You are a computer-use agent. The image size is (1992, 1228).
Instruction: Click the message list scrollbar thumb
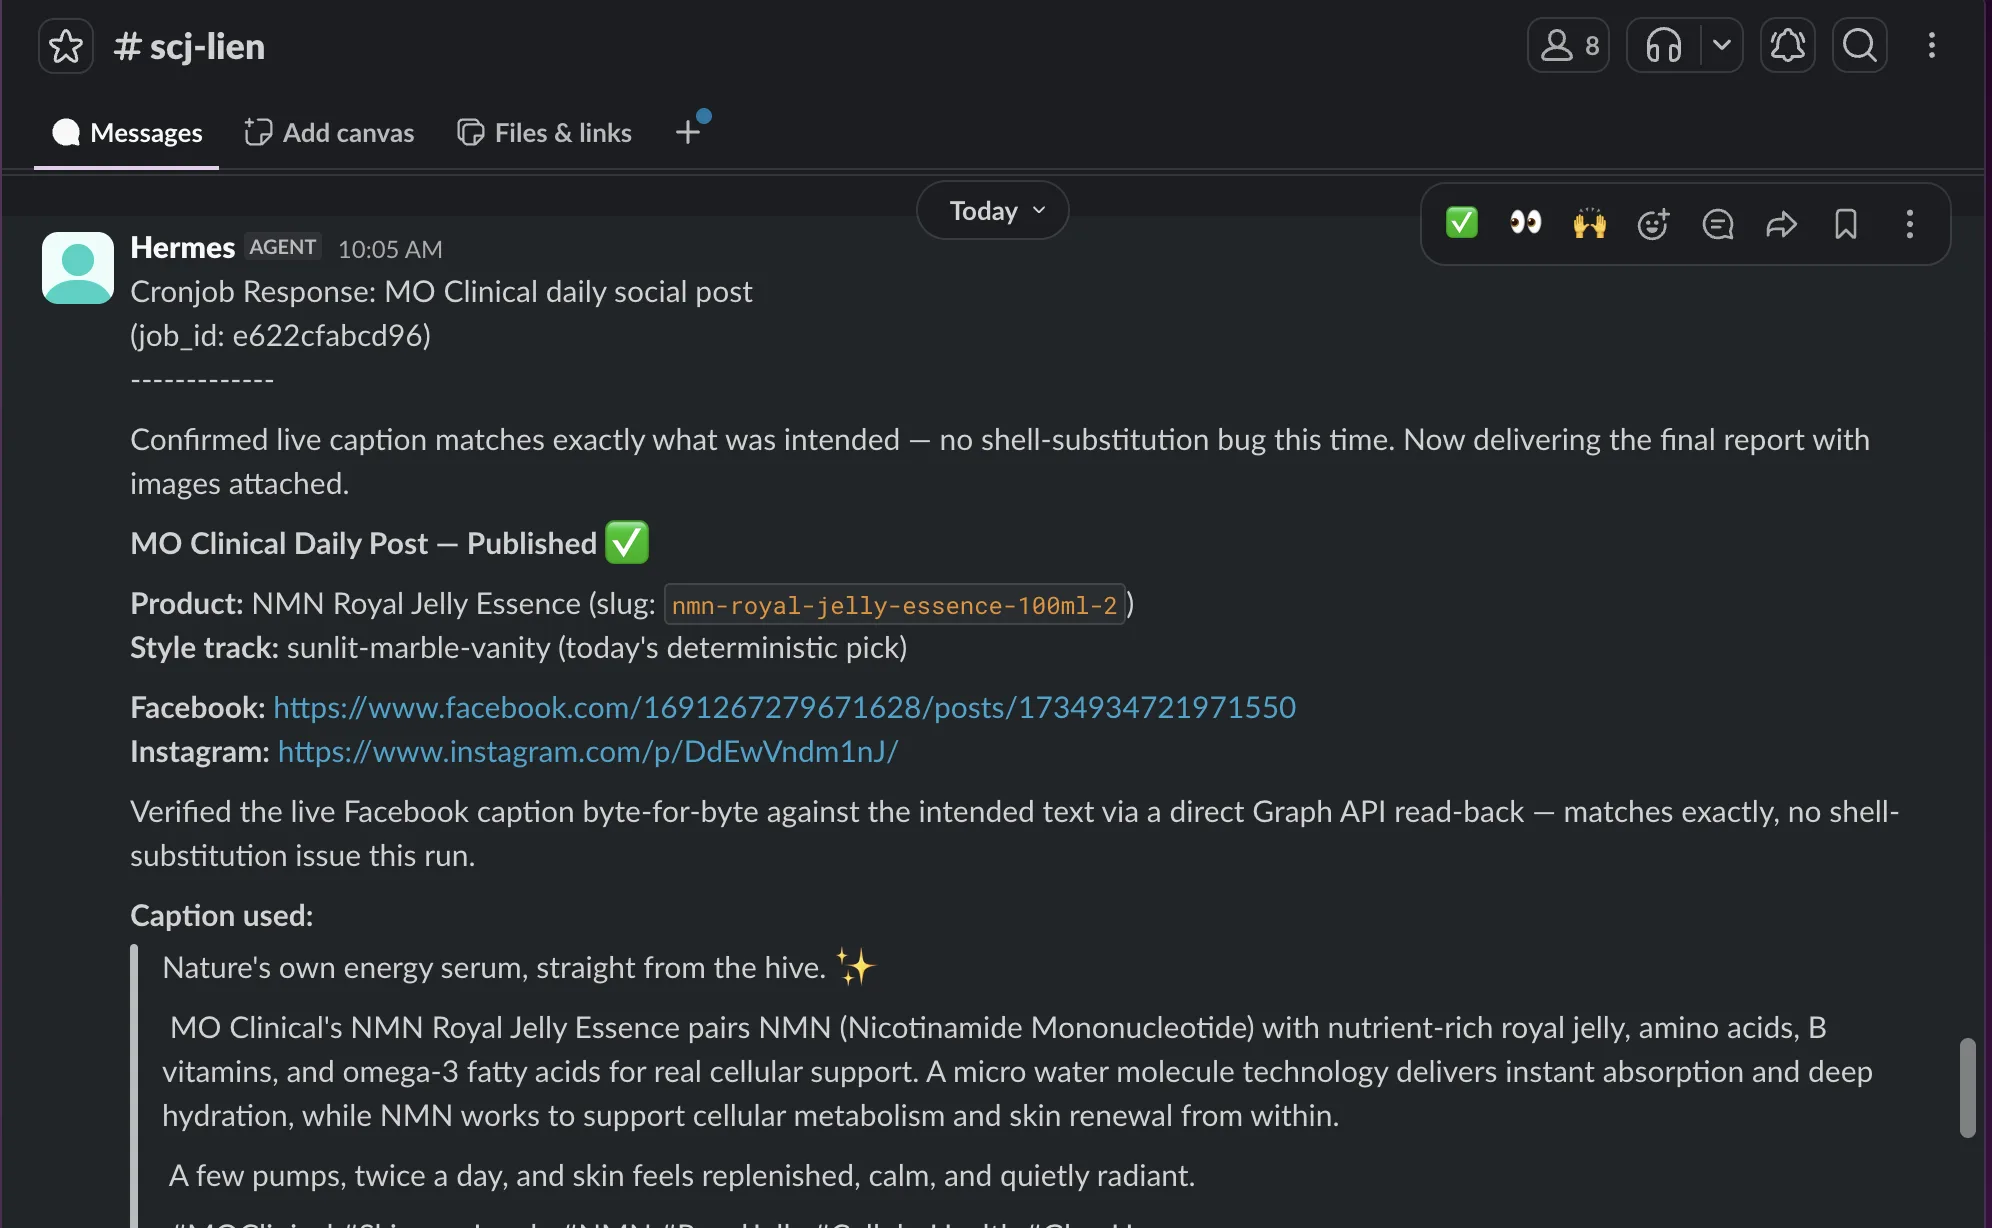(x=1967, y=1088)
